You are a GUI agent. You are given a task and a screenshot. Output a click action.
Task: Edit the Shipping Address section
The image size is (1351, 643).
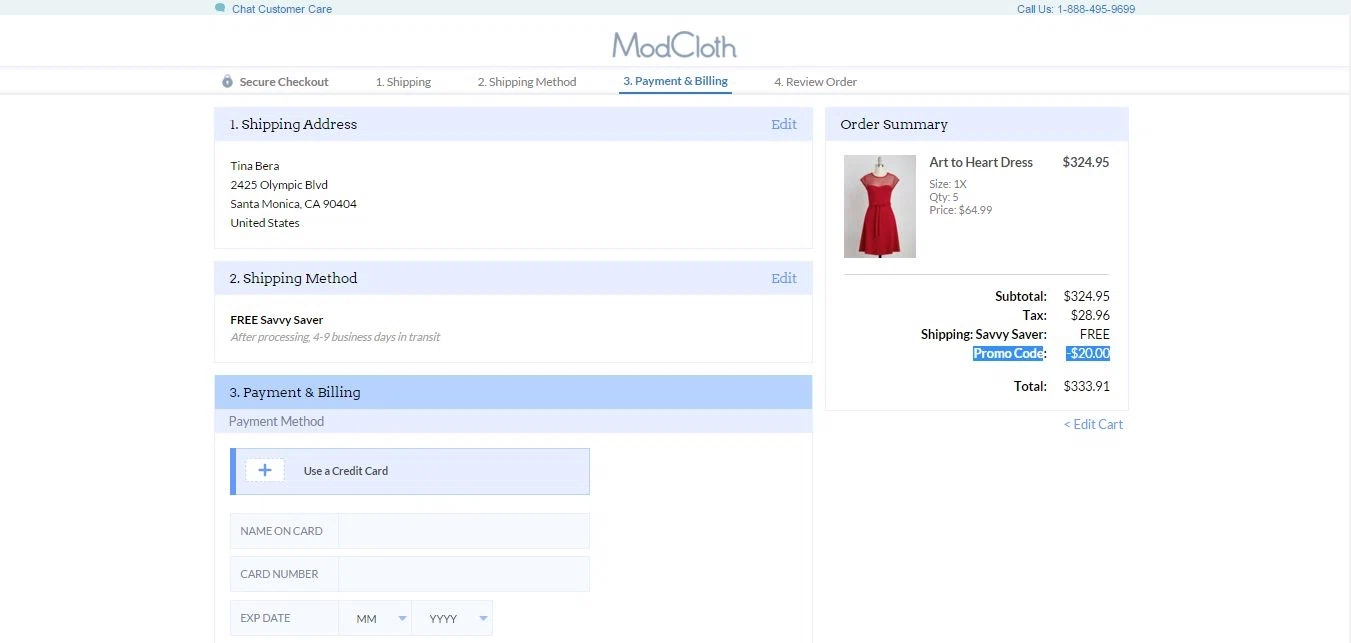tap(784, 124)
